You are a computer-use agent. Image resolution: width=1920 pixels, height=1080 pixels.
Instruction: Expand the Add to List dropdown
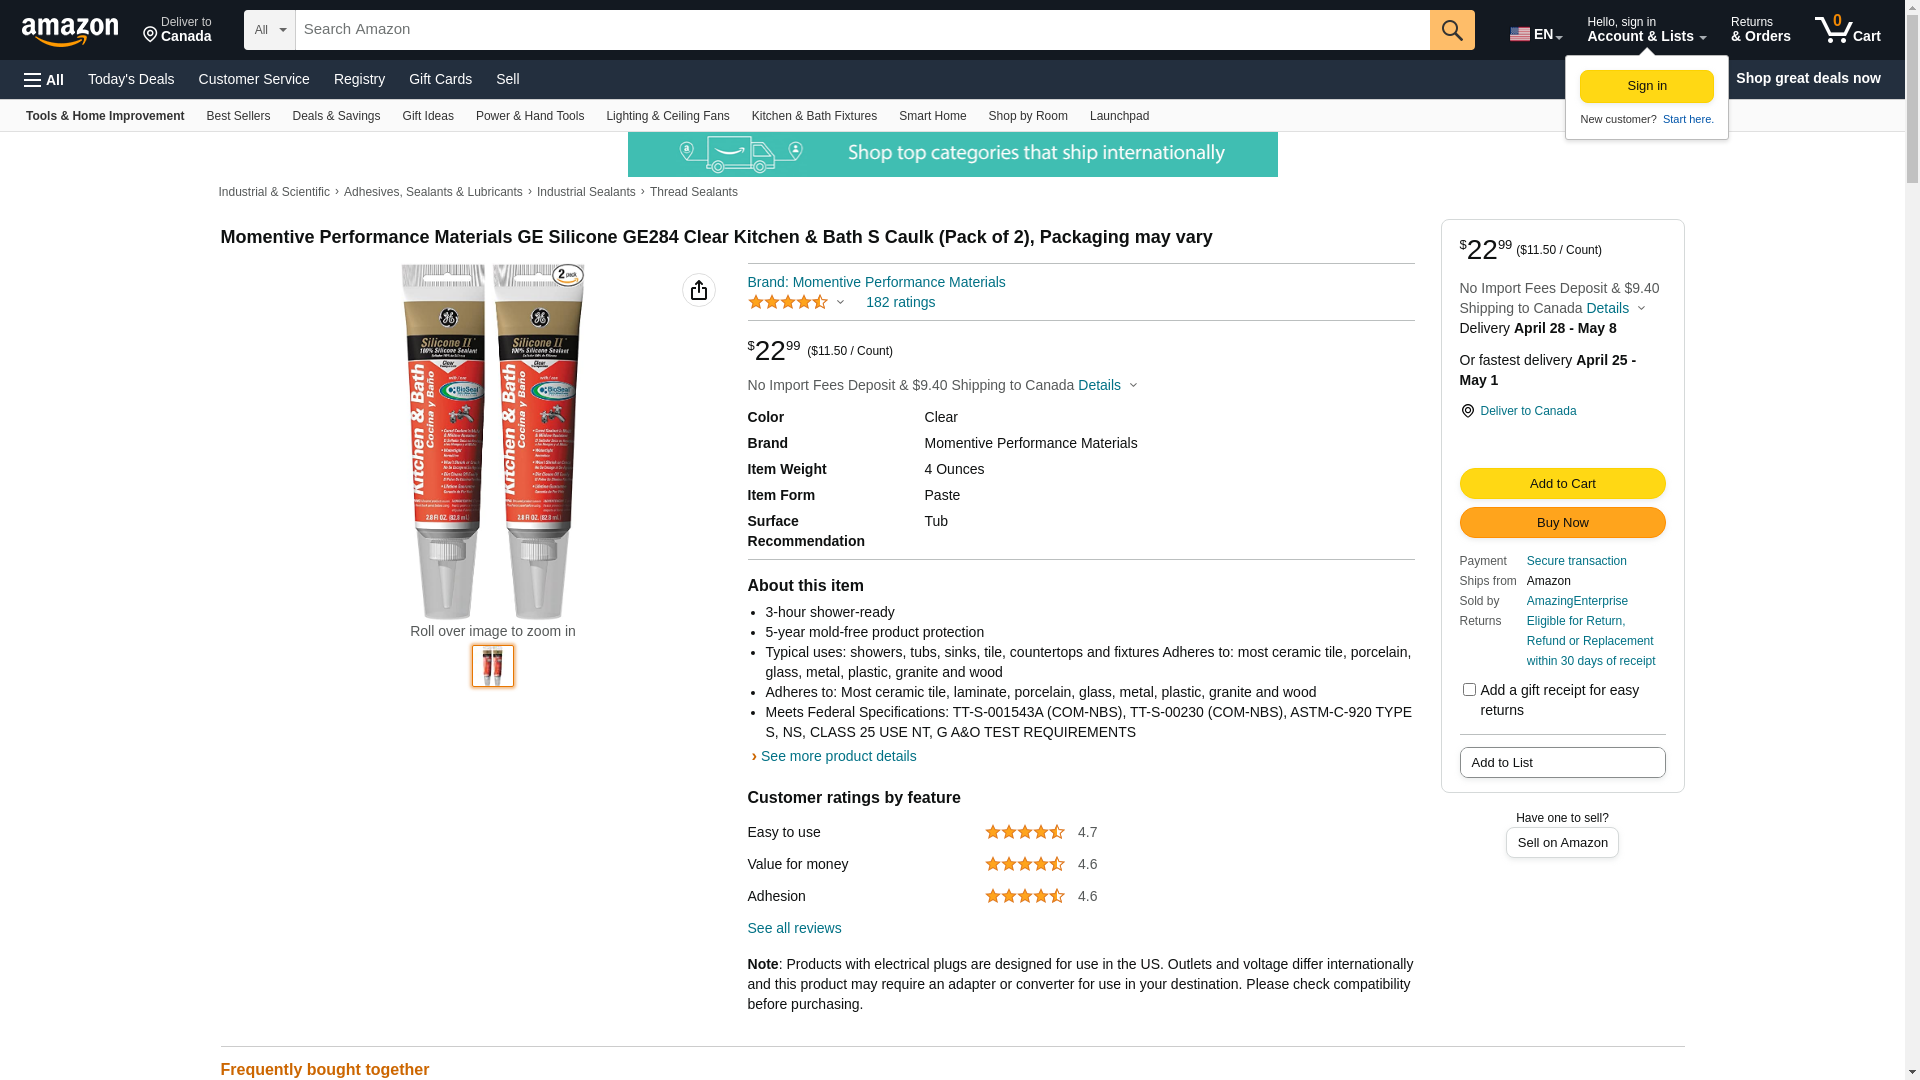point(1562,763)
